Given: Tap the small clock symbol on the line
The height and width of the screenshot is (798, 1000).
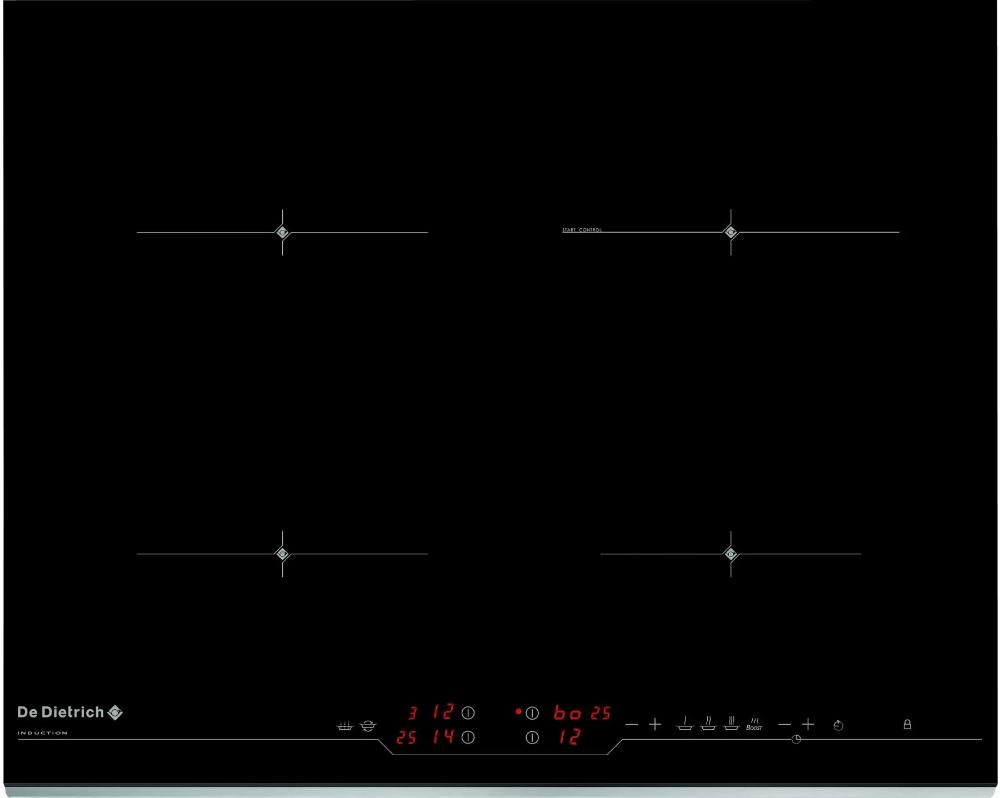Looking at the screenshot, I should 796,739.
